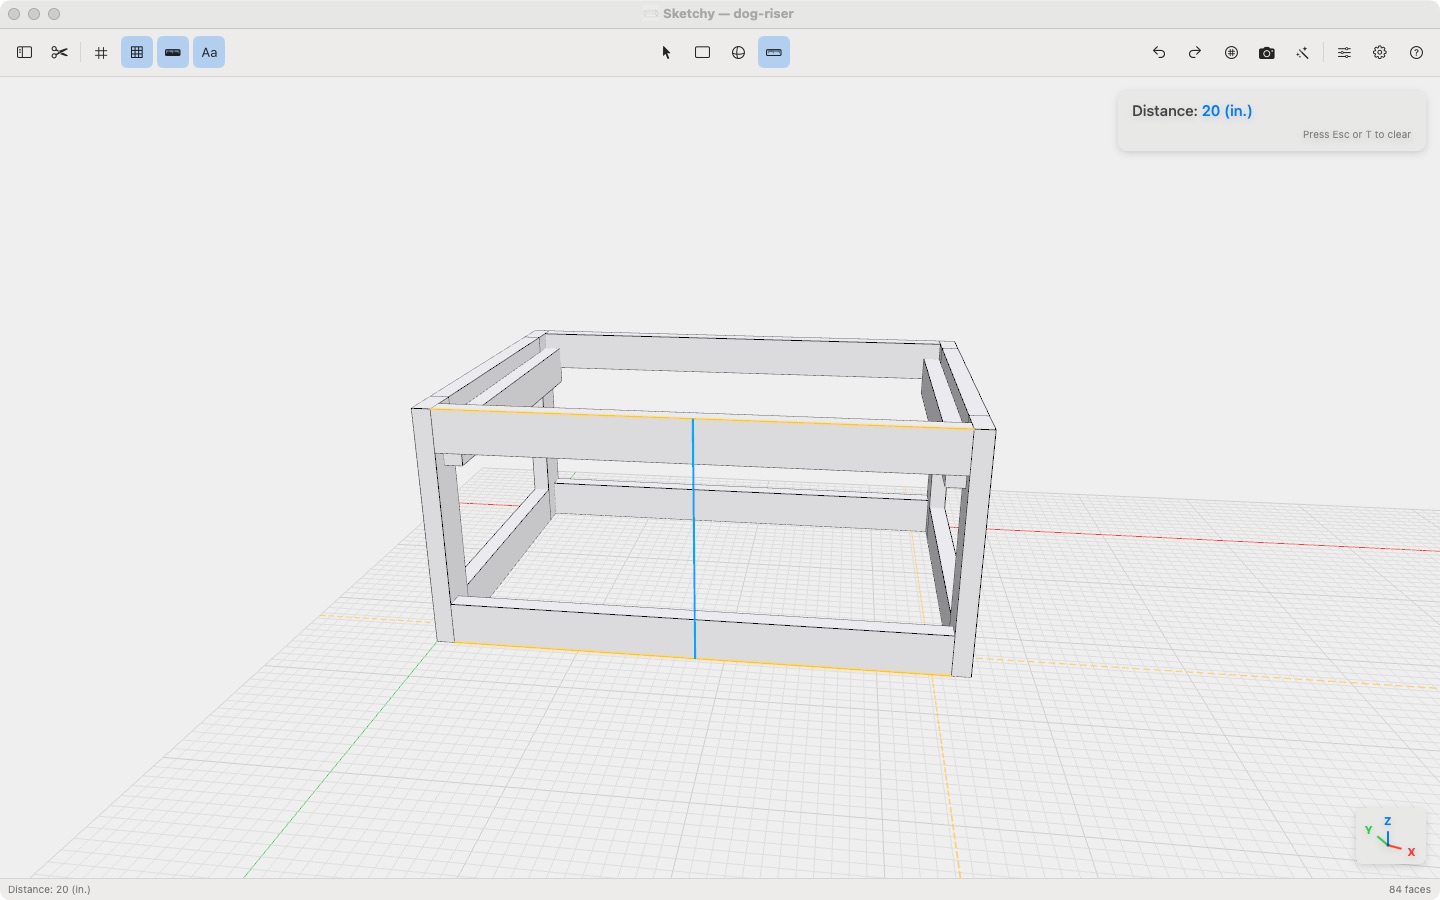
Task: Select the rectangle drawing tool
Action: (702, 53)
